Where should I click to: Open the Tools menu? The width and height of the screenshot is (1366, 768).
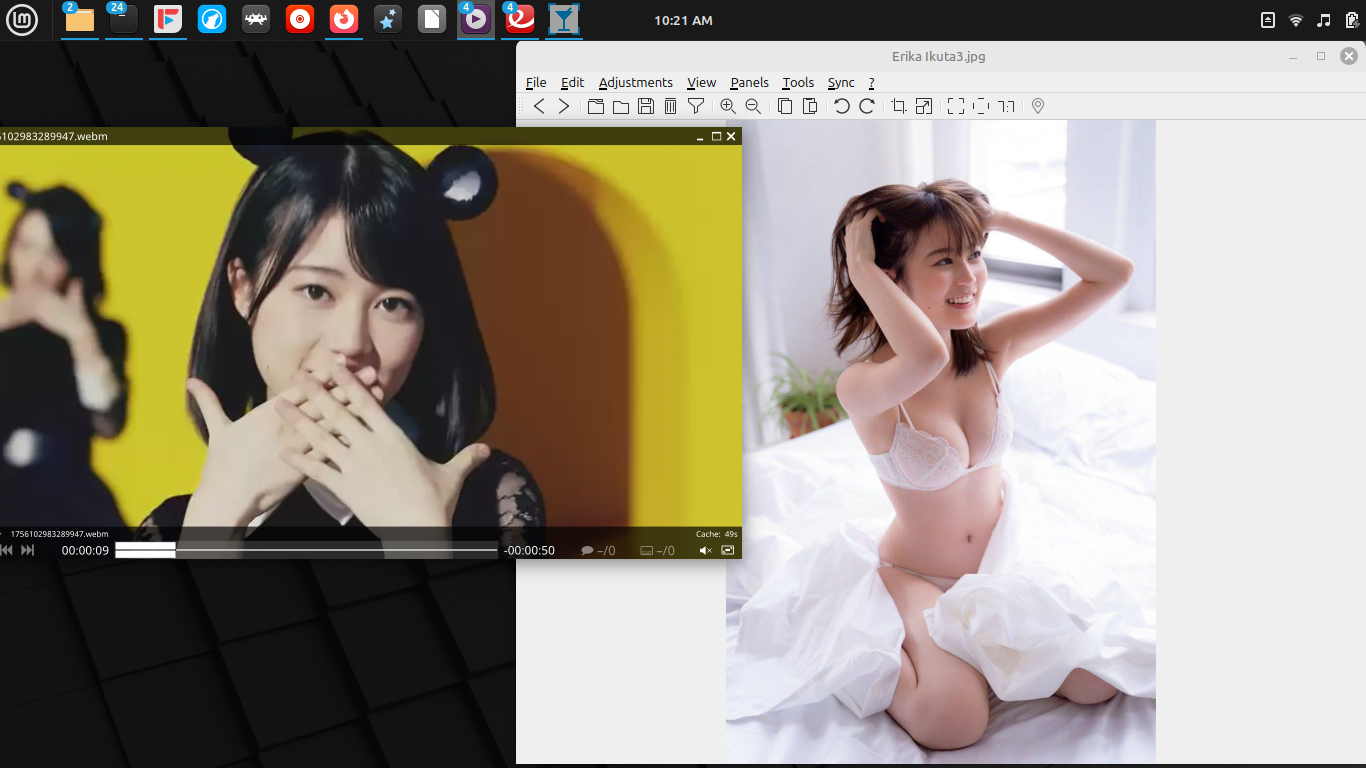point(798,83)
